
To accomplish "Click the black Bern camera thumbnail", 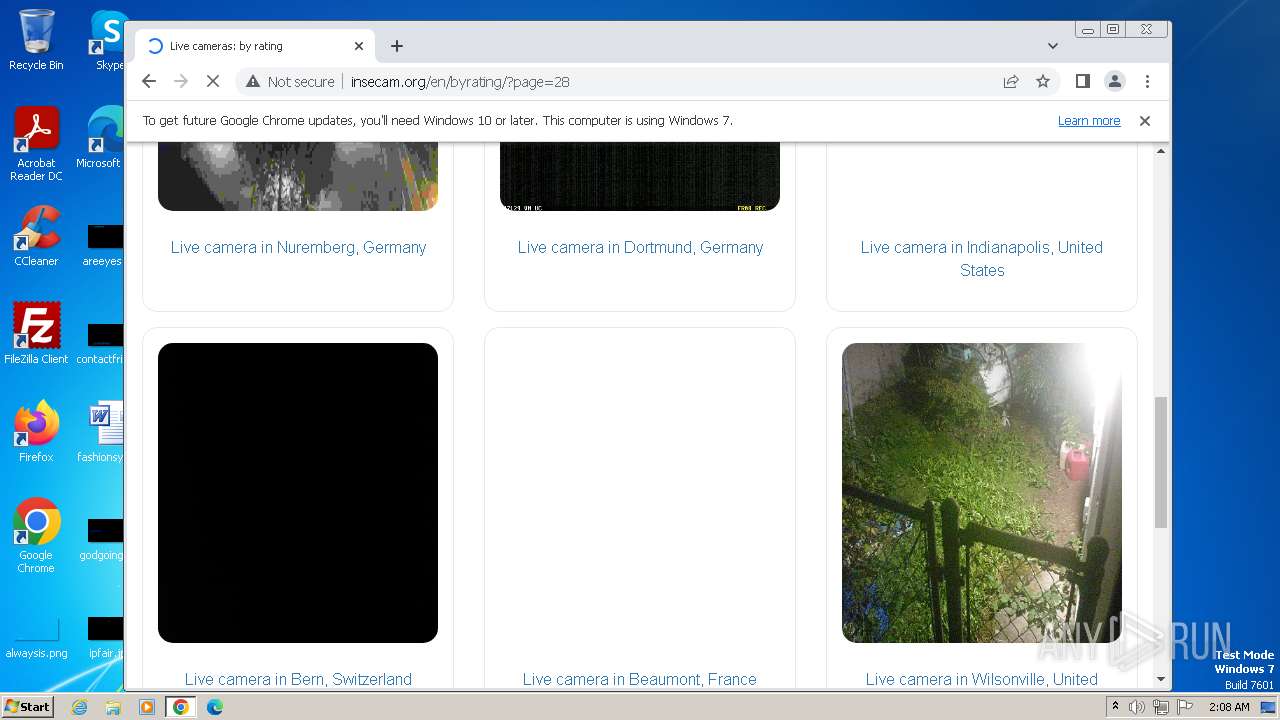I will 298,493.
